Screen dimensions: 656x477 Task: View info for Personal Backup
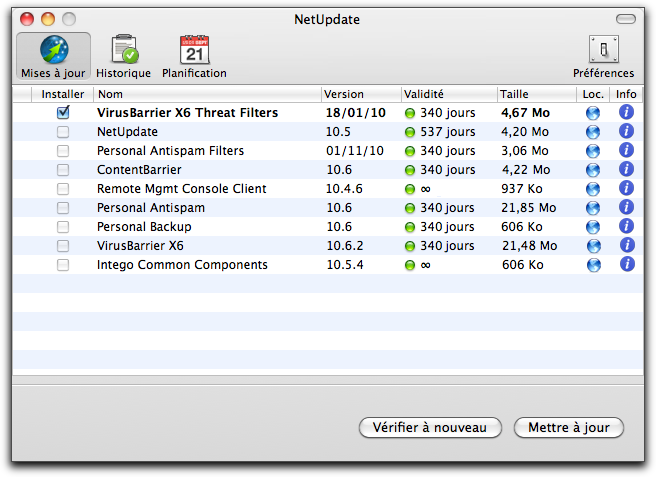pos(626,226)
